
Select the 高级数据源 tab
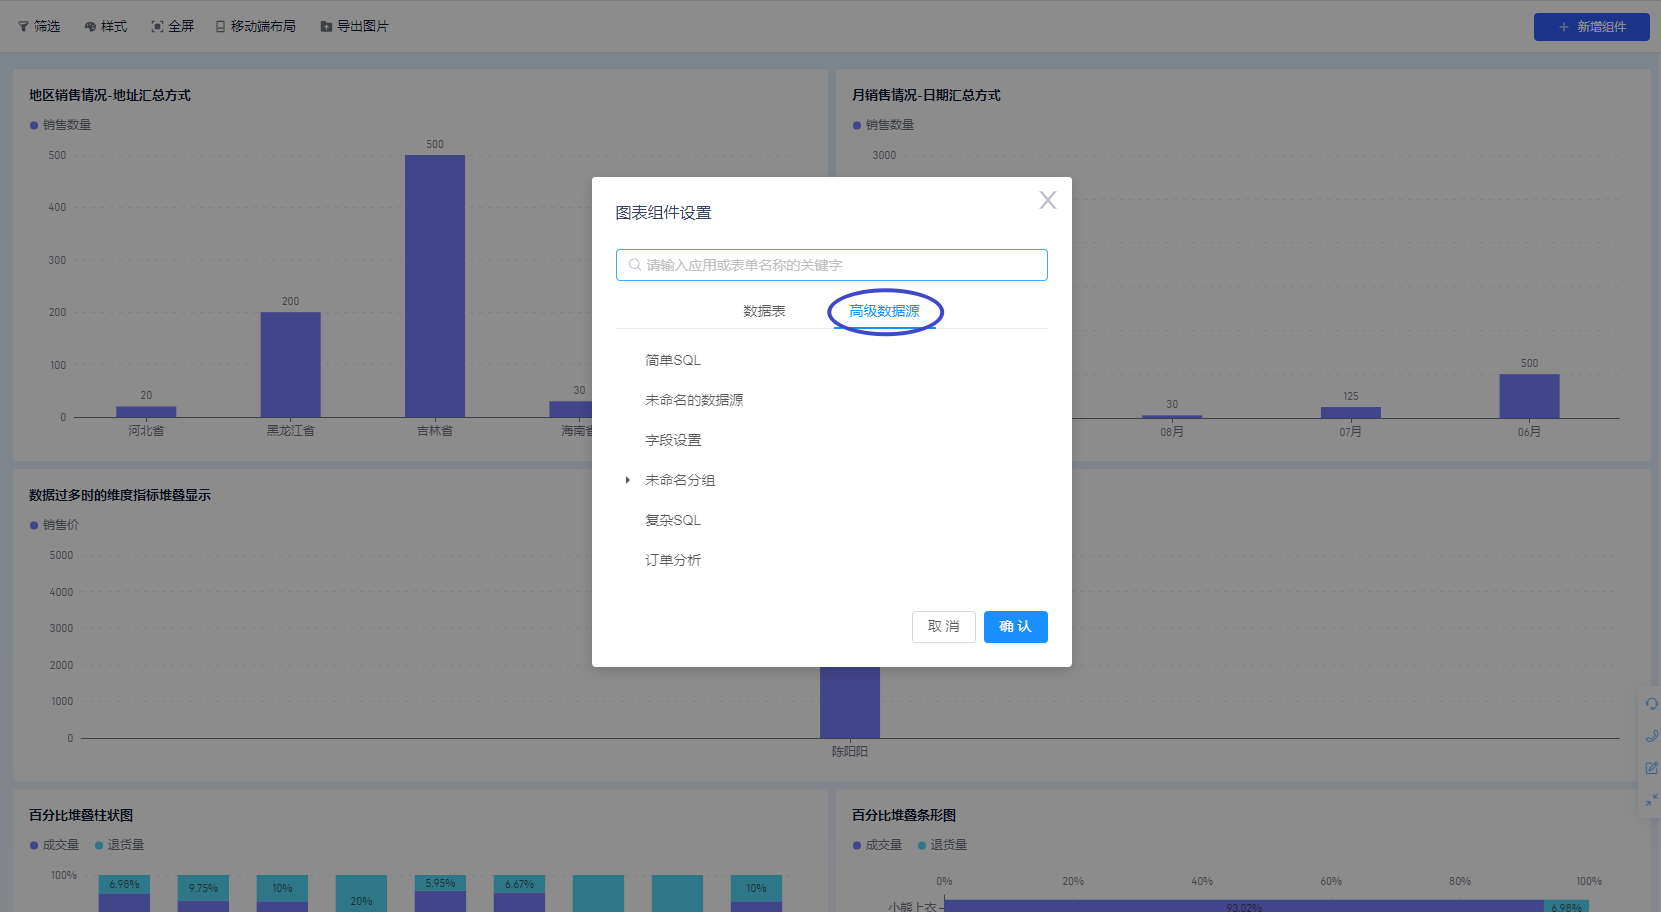pos(884,311)
